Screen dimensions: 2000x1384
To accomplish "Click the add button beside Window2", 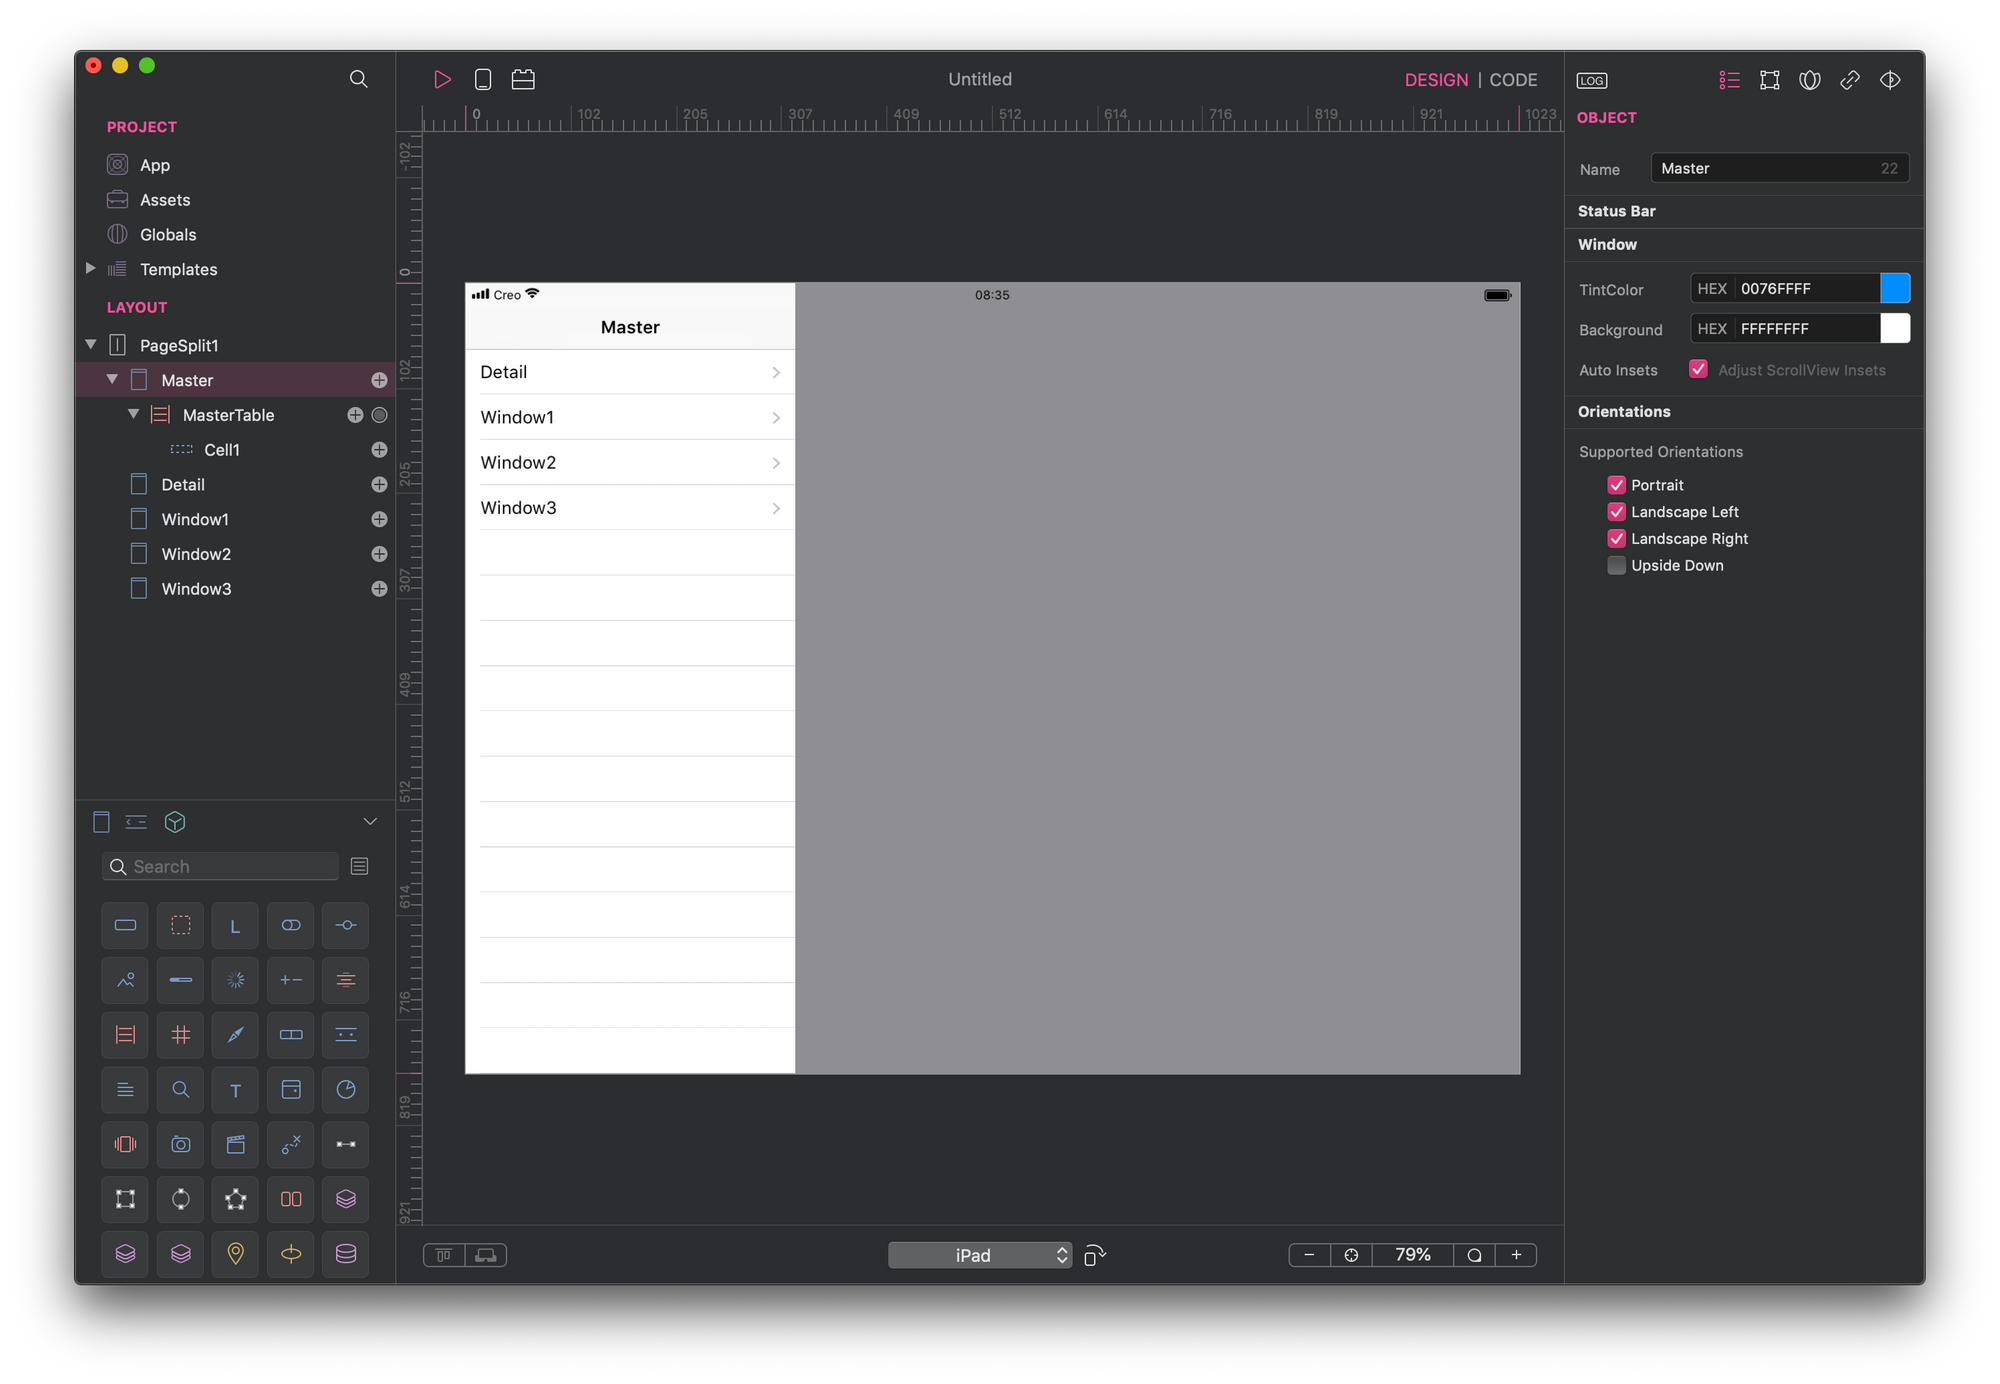I will click(x=379, y=554).
